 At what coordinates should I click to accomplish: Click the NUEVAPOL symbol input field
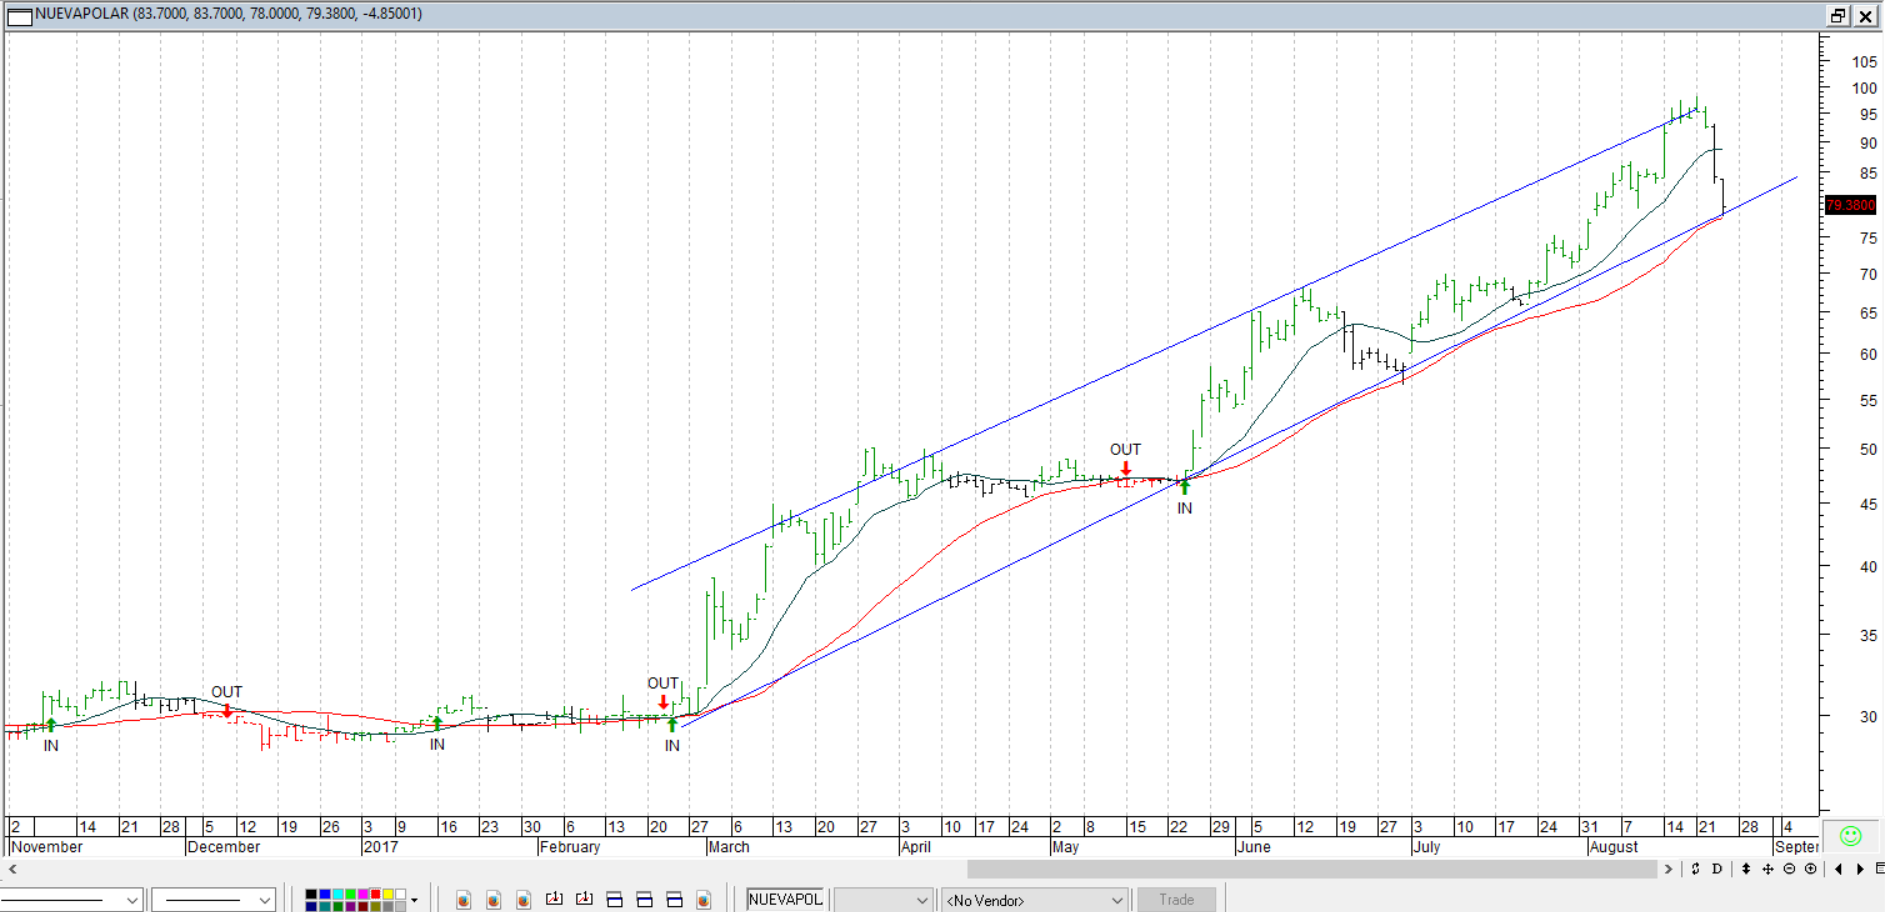[786, 899]
